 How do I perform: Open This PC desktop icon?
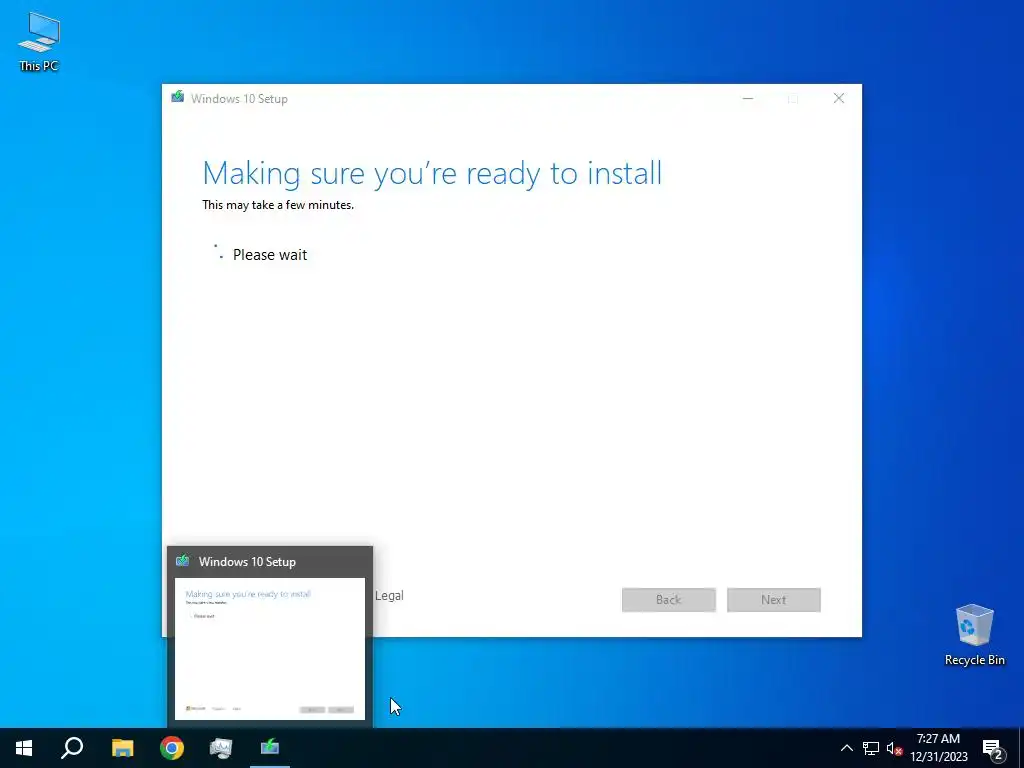(39, 42)
